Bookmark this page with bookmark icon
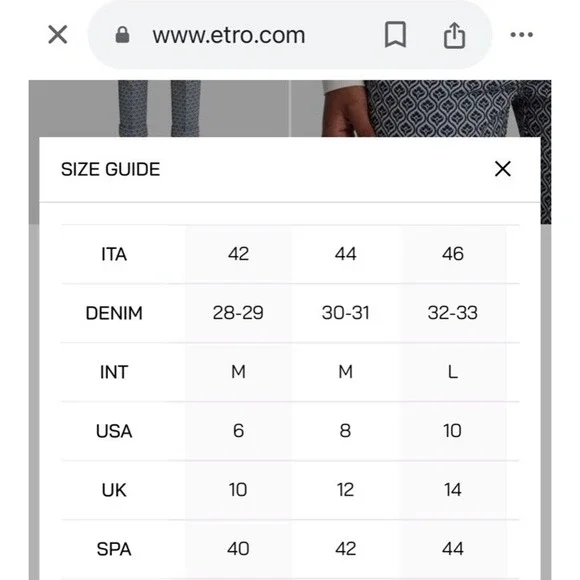Viewport: 580px width, 580px height. tap(395, 35)
